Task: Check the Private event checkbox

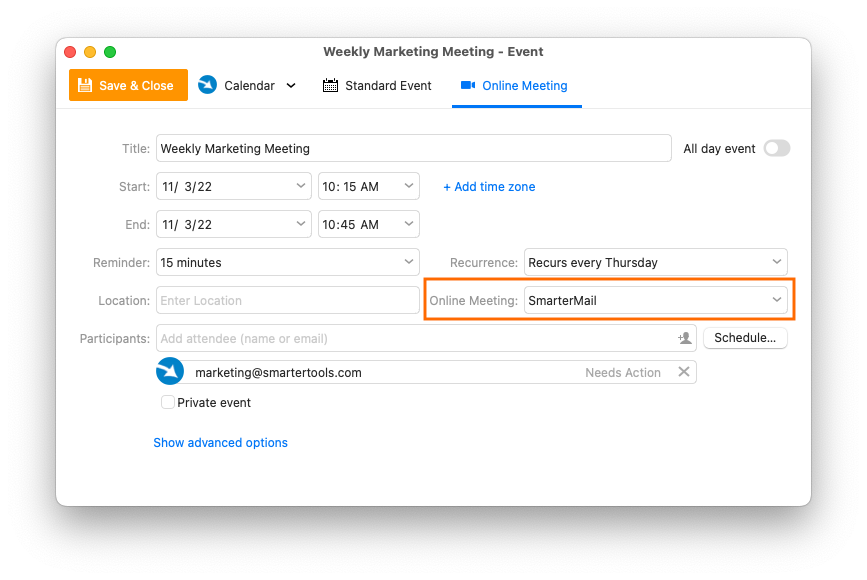Action: pos(168,402)
